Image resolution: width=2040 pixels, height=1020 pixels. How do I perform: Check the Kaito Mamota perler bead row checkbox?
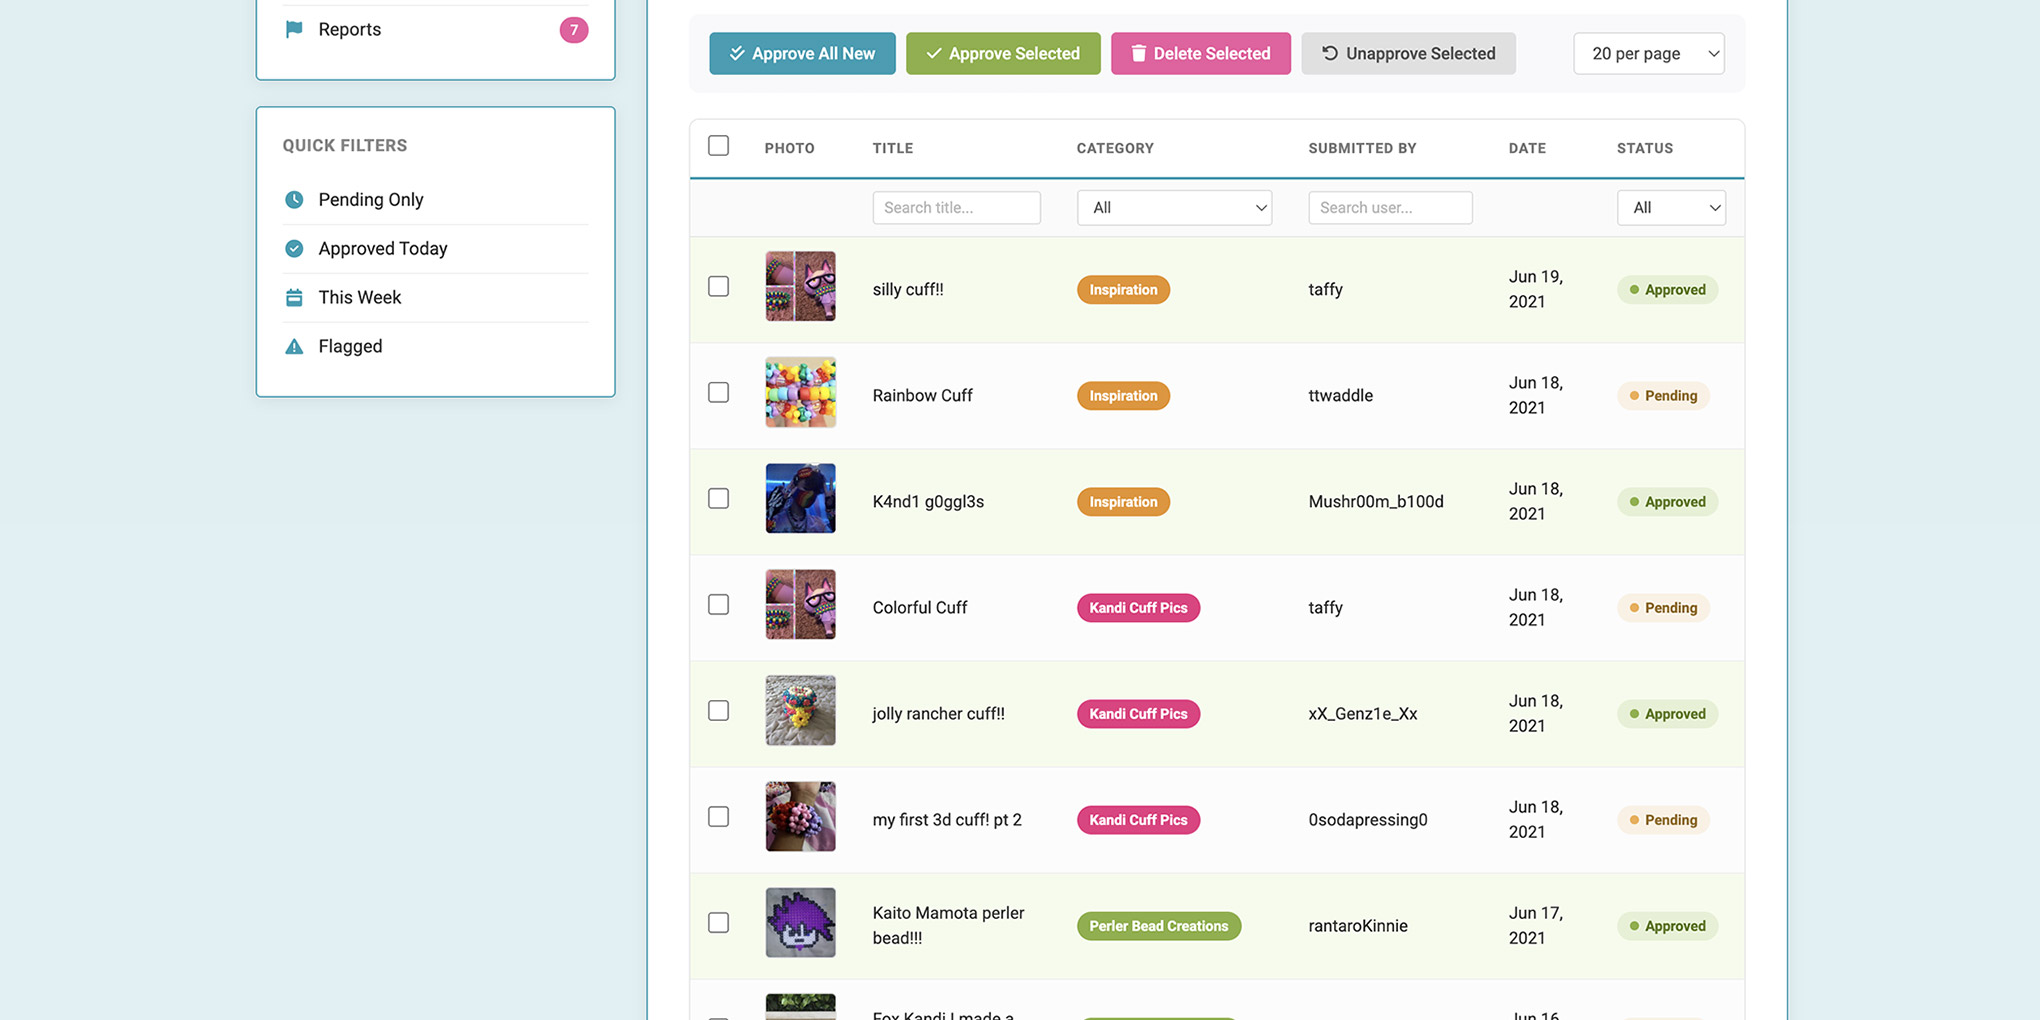coord(718,922)
